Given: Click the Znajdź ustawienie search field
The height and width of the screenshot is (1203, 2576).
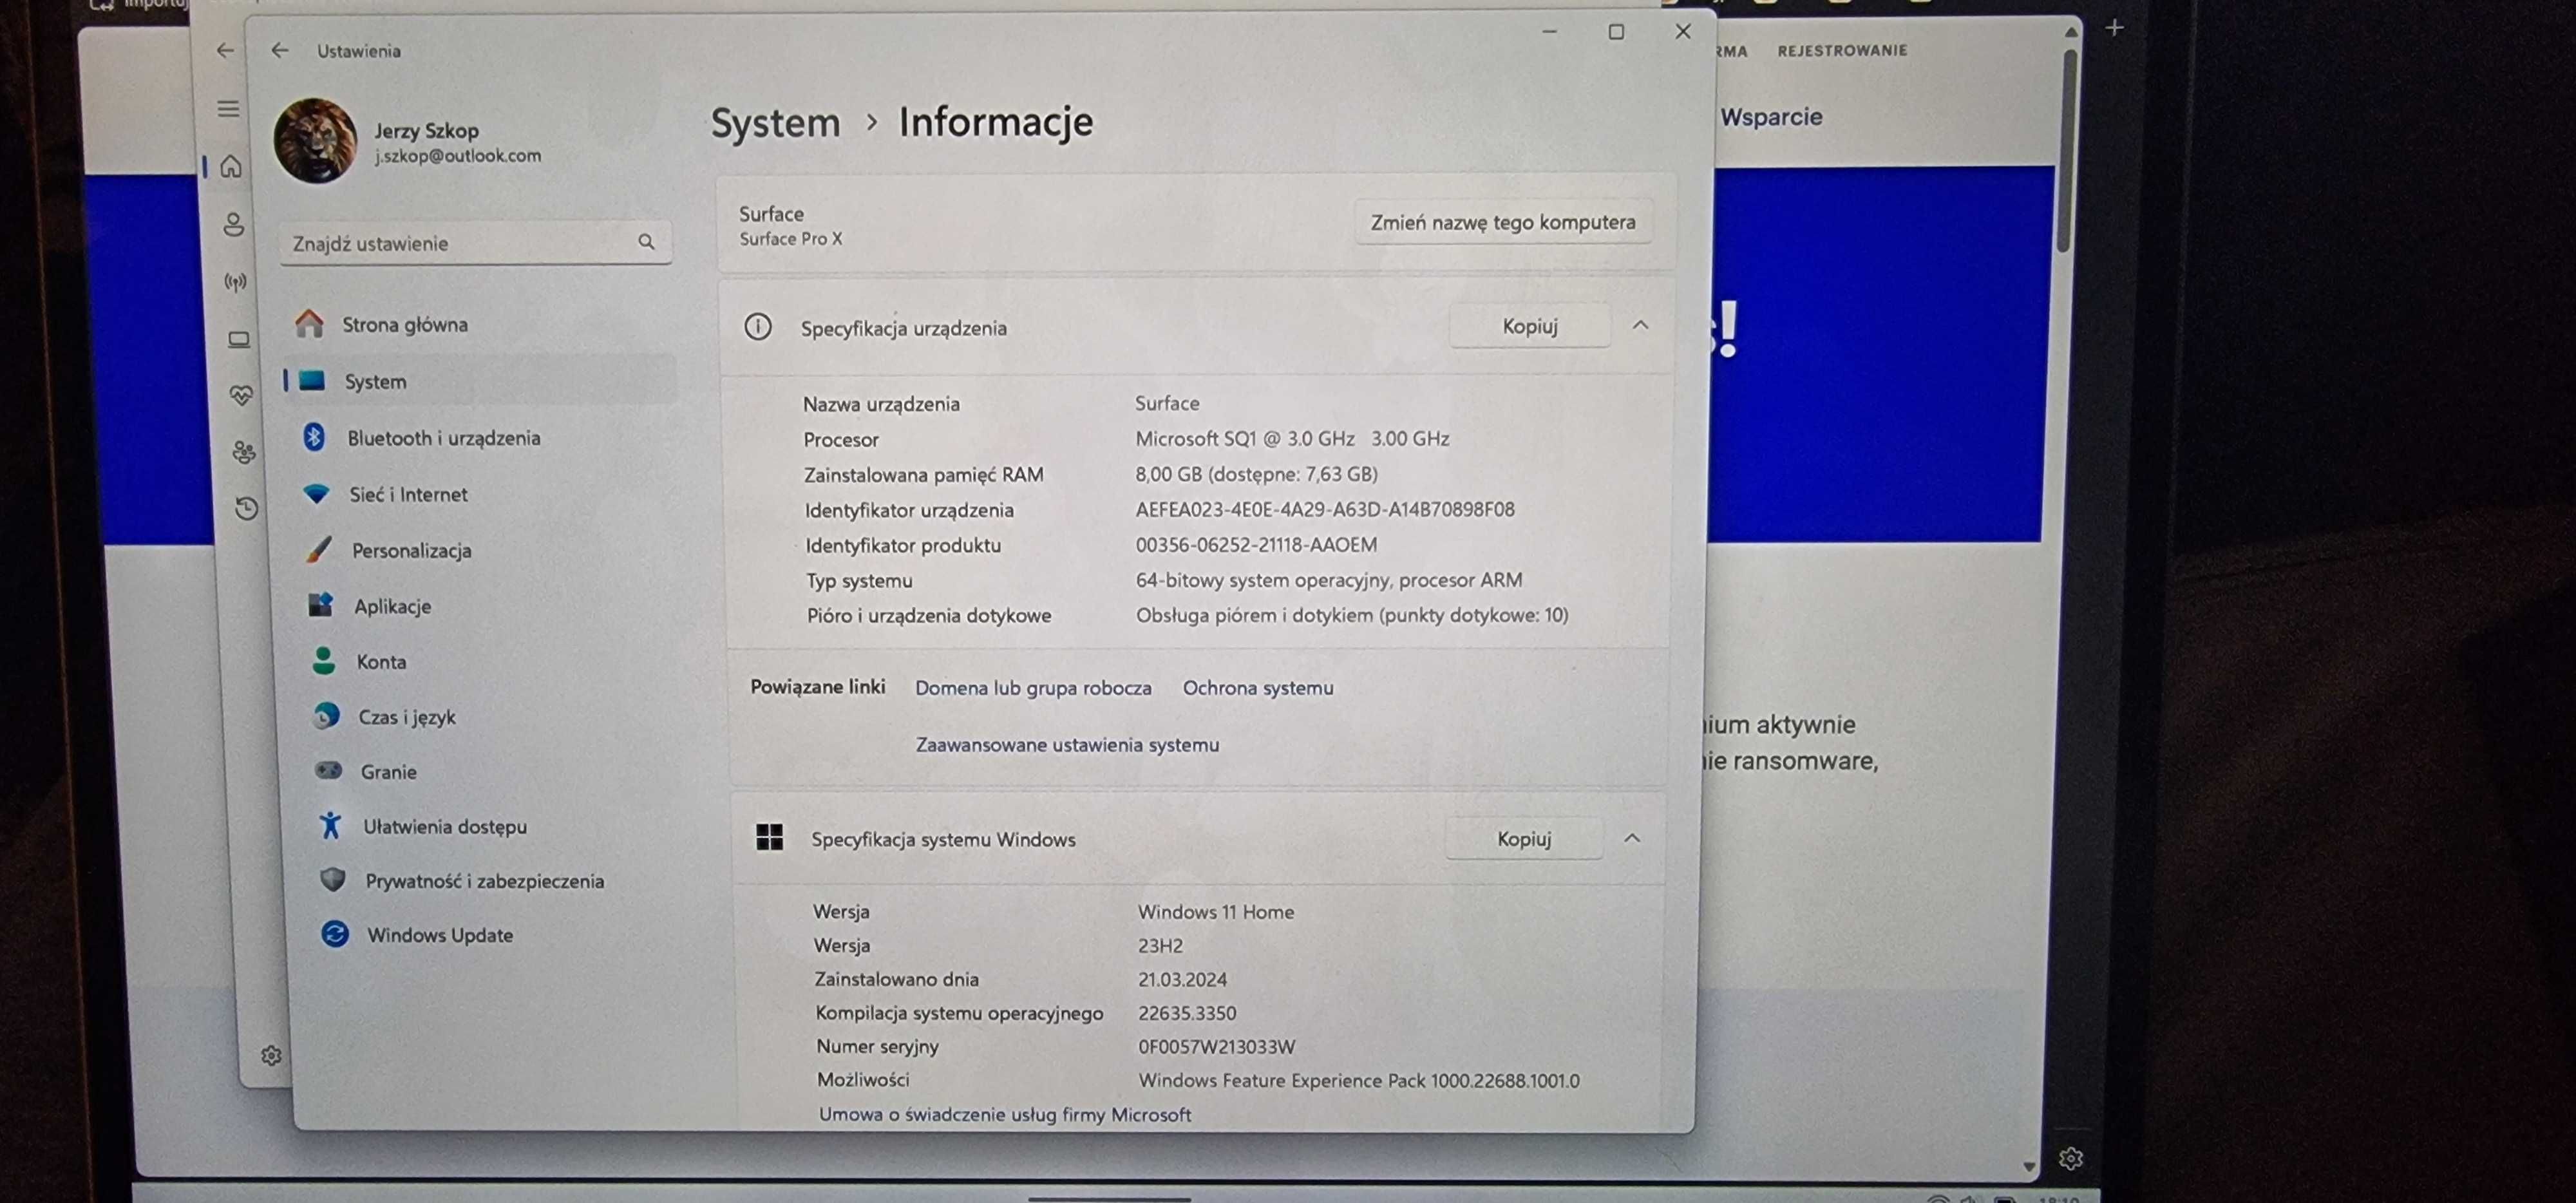Looking at the screenshot, I should click(x=476, y=242).
